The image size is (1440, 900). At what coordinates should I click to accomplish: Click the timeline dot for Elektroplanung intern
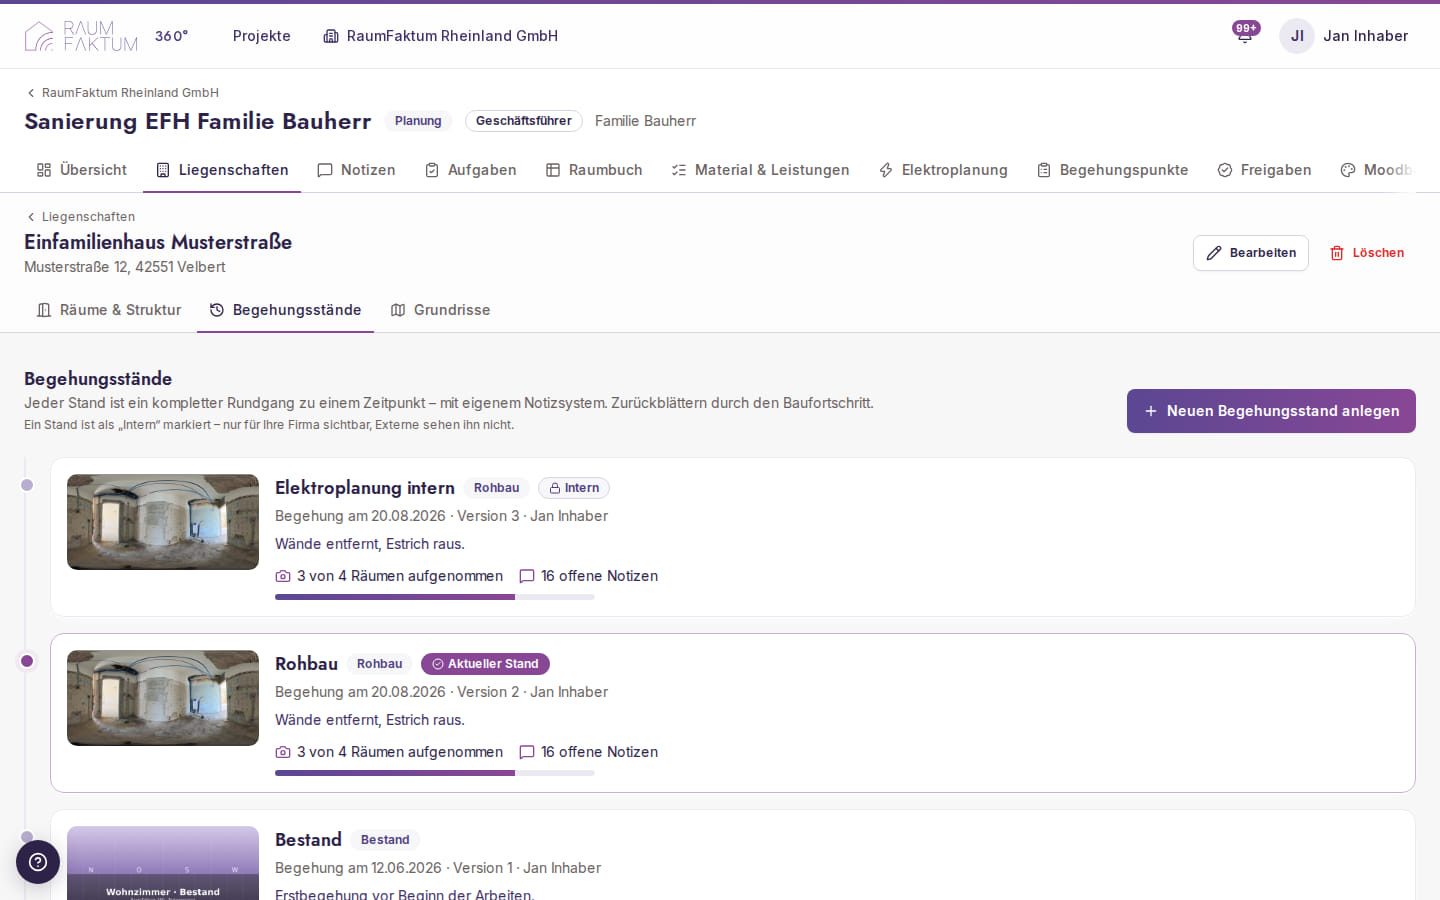coord(27,485)
